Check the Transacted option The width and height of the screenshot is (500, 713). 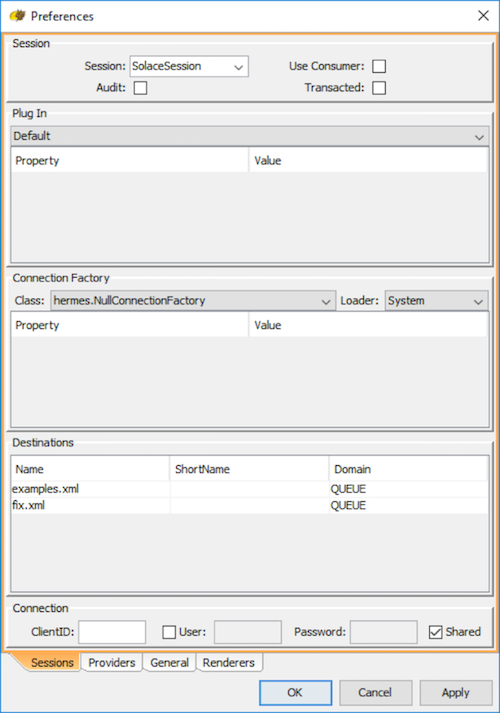(379, 88)
